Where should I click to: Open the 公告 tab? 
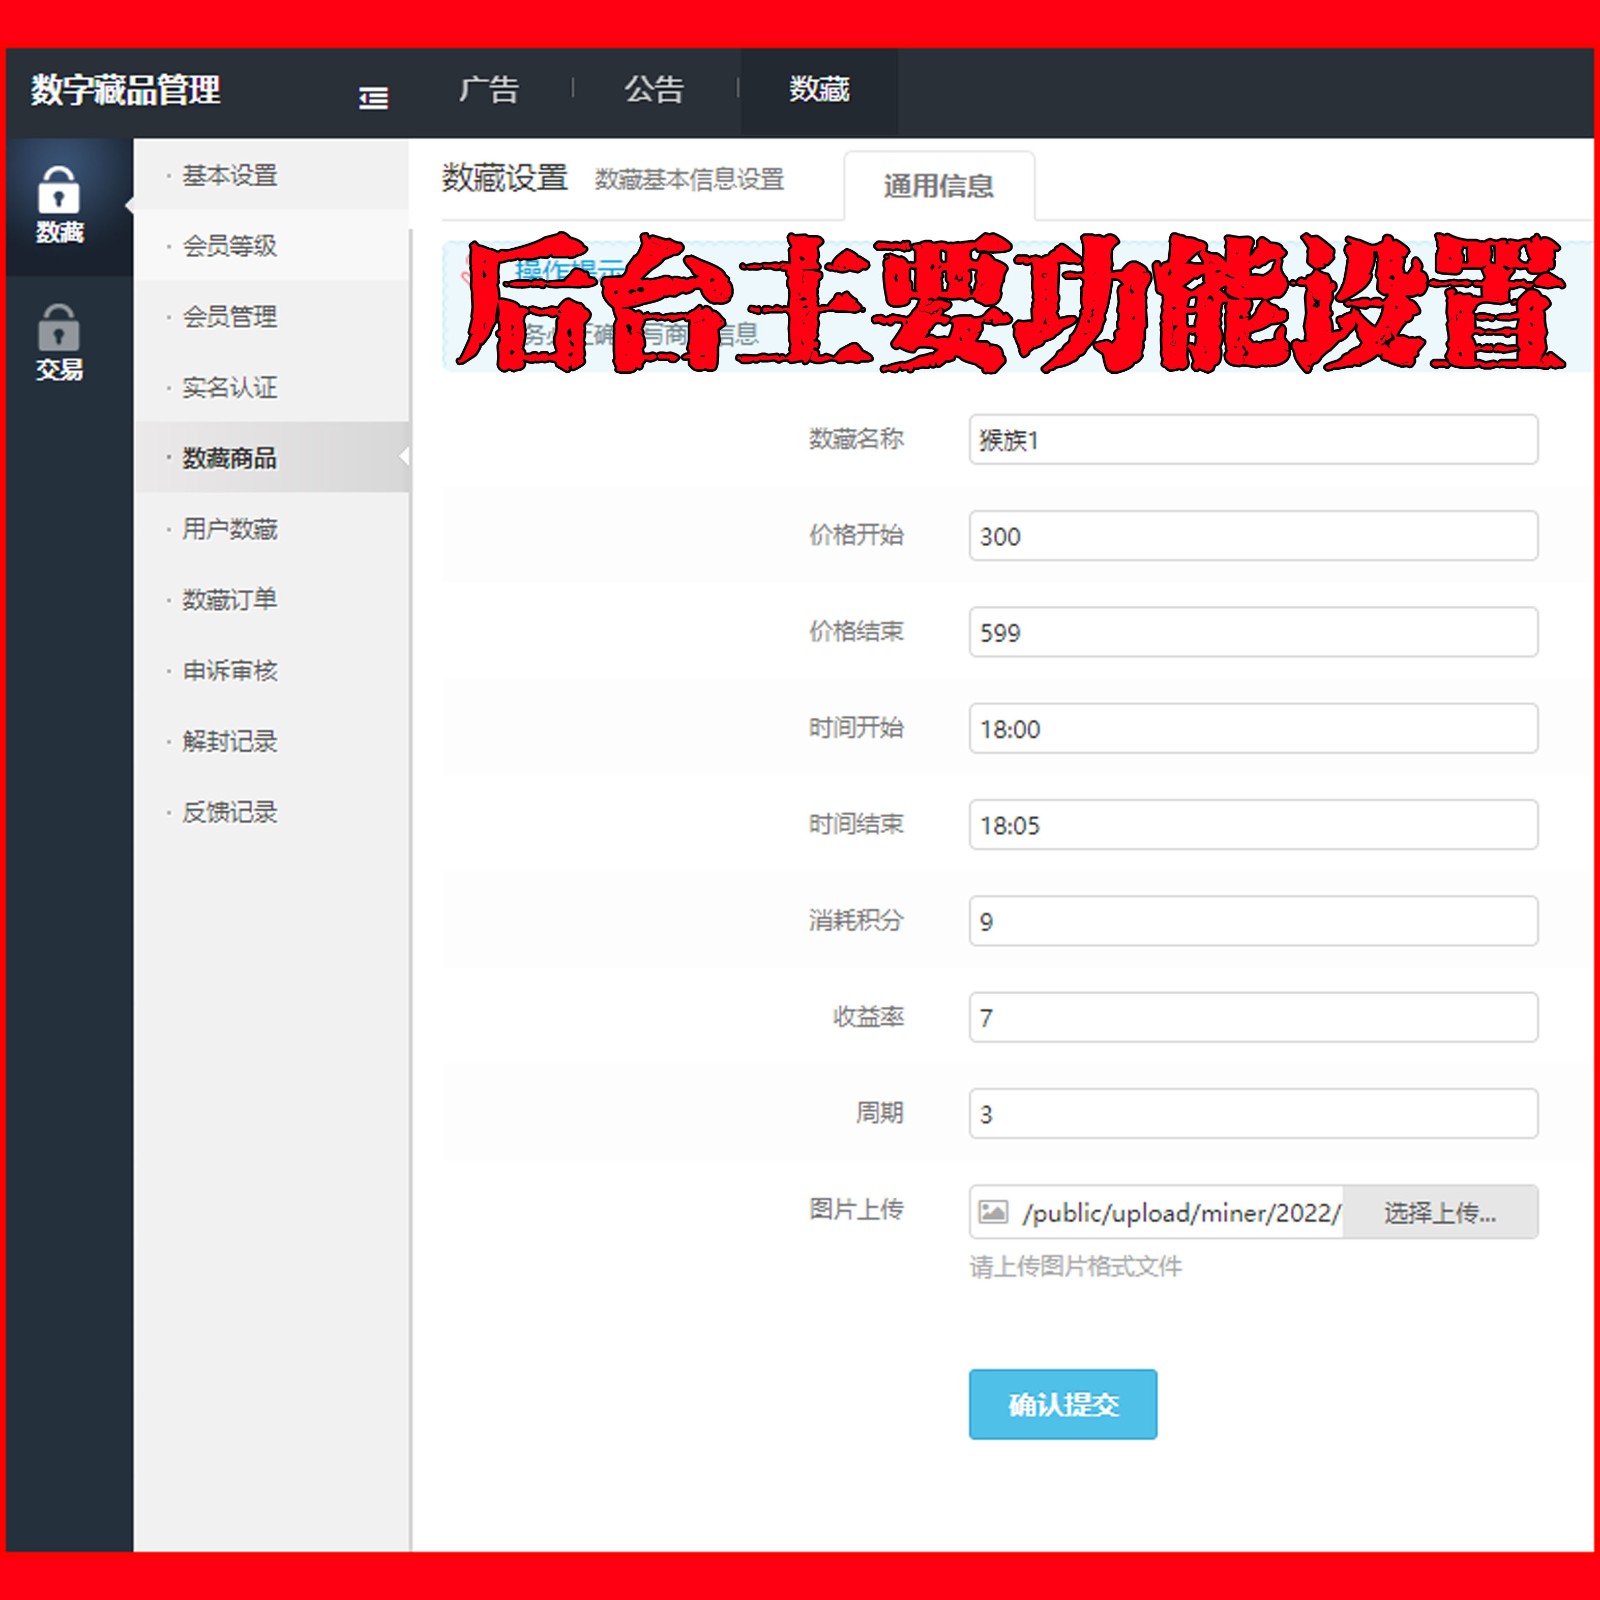(x=656, y=90)
